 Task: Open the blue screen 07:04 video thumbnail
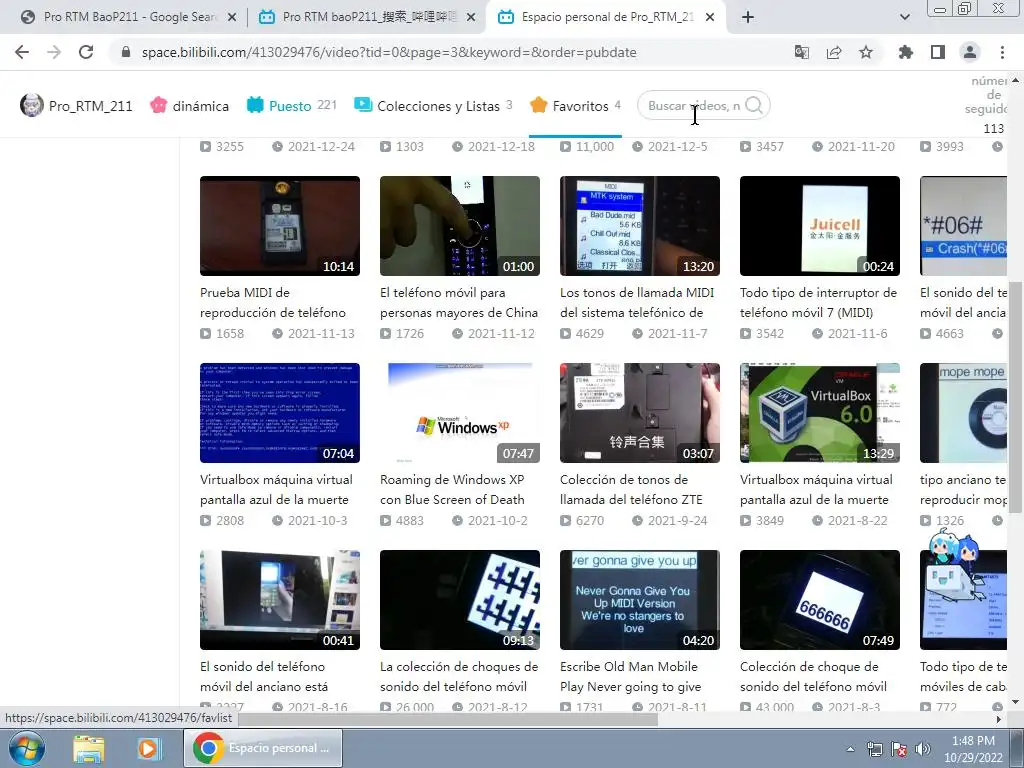[x=280, y=413]
